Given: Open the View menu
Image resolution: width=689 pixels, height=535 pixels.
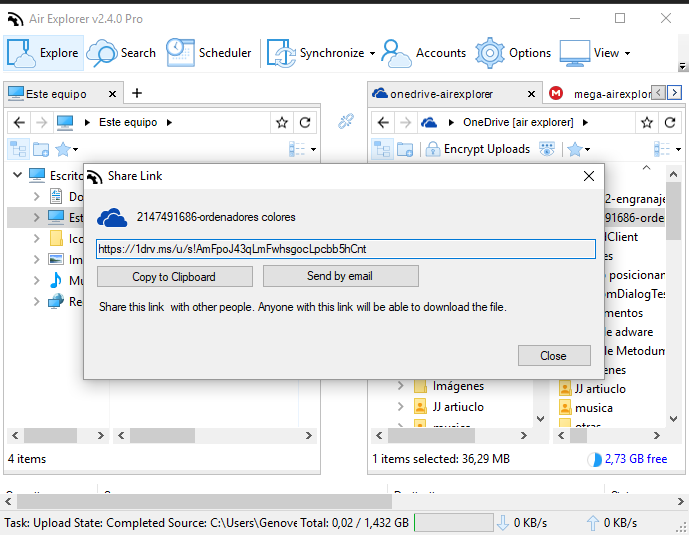Looking at the screenshot, I should [595, 53].
